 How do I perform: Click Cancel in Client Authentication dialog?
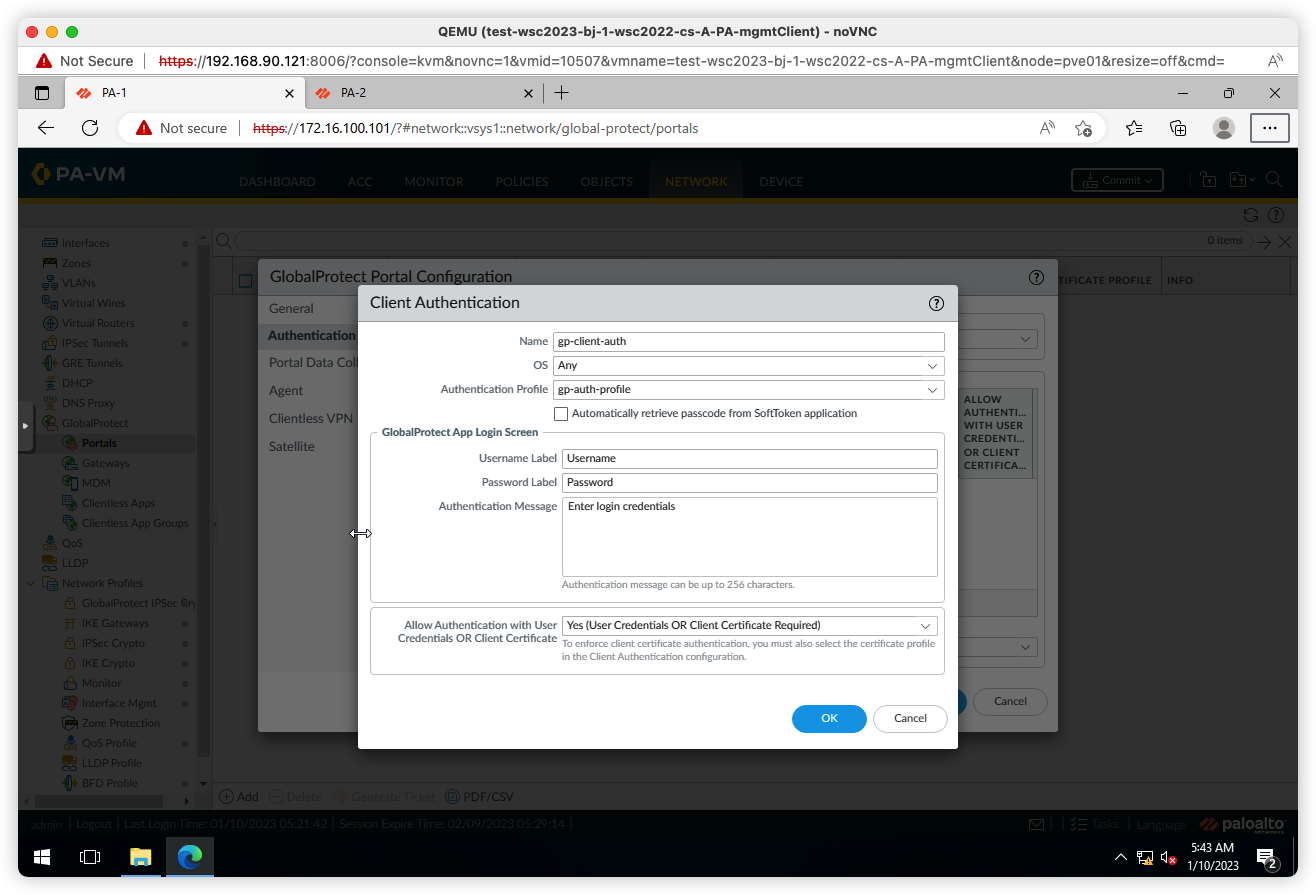click(x=910, y=718)
